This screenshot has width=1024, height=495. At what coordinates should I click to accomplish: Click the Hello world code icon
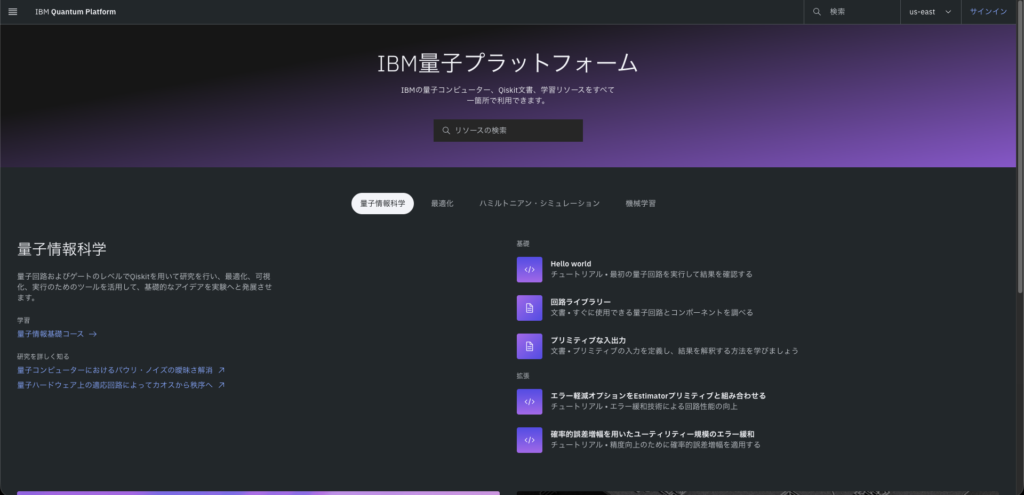pos(529,269)
